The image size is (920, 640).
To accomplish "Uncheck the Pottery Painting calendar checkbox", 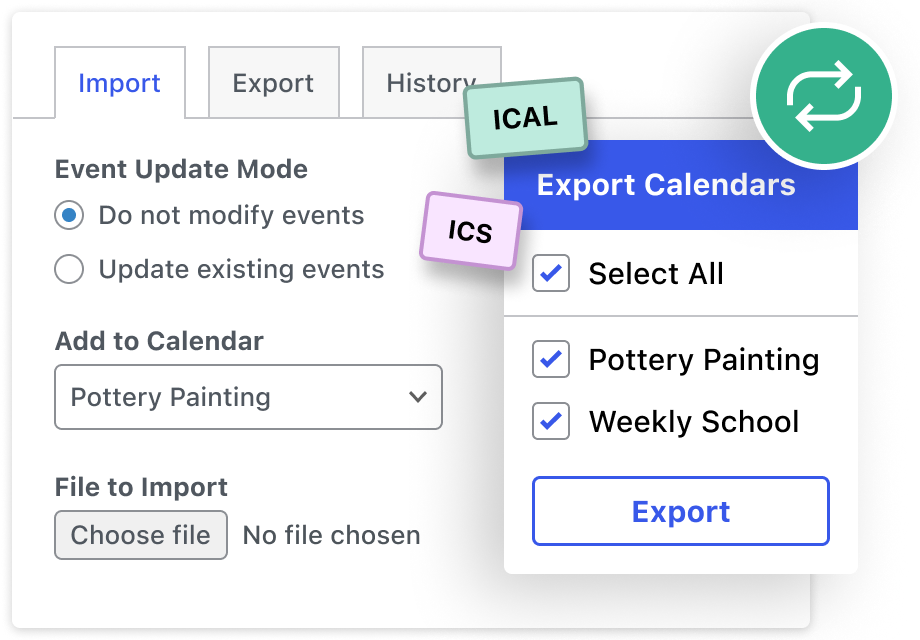I will (551, 359).
